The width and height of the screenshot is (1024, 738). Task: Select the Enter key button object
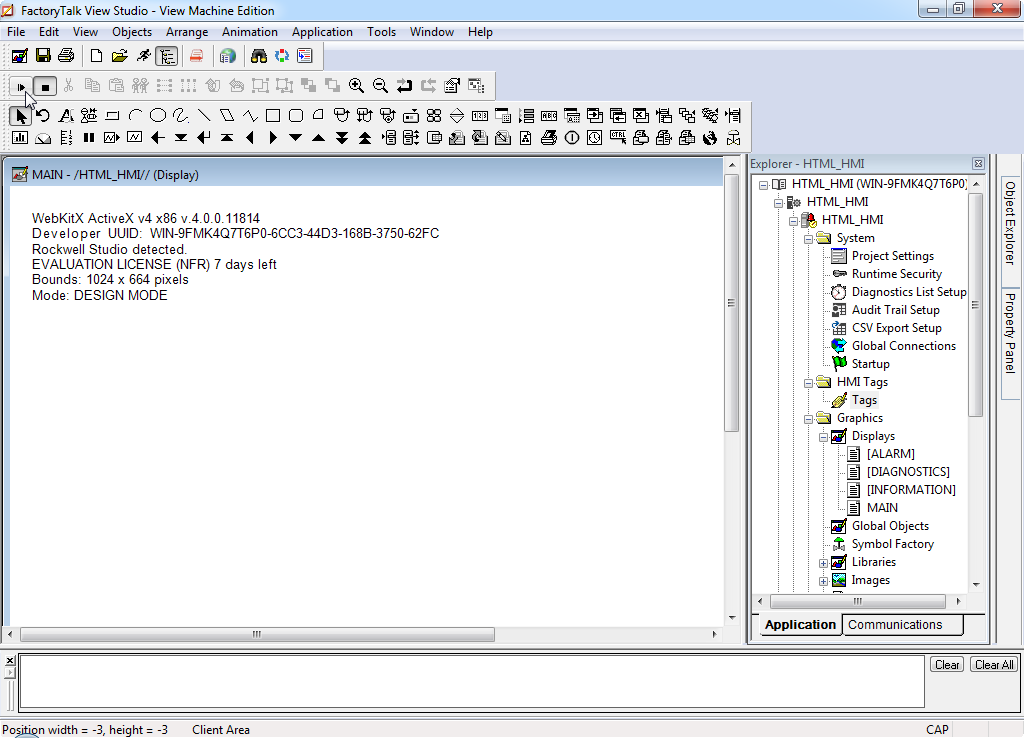tap(204, 138)
